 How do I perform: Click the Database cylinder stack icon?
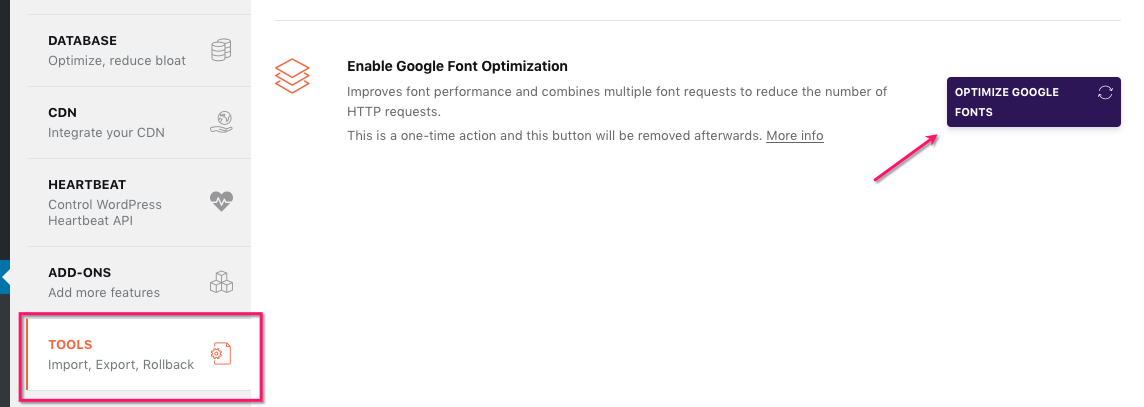[221, 50]
